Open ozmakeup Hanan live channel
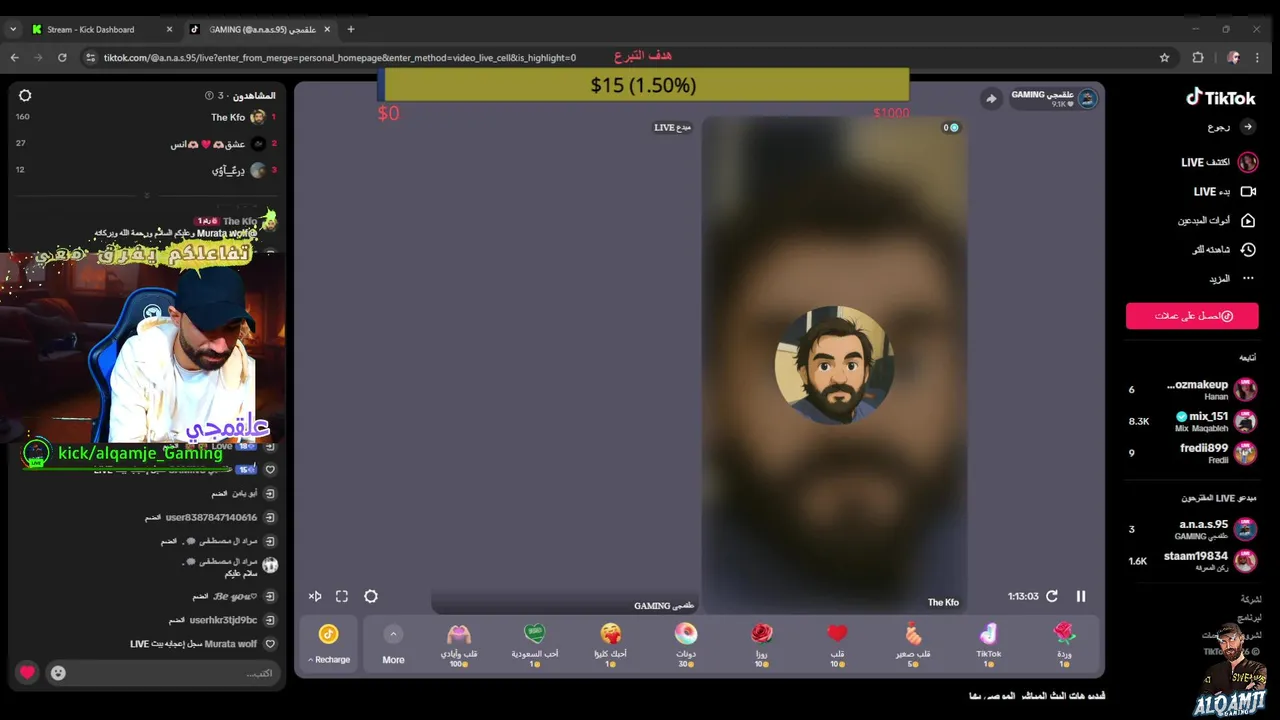 pos(1192,390)
